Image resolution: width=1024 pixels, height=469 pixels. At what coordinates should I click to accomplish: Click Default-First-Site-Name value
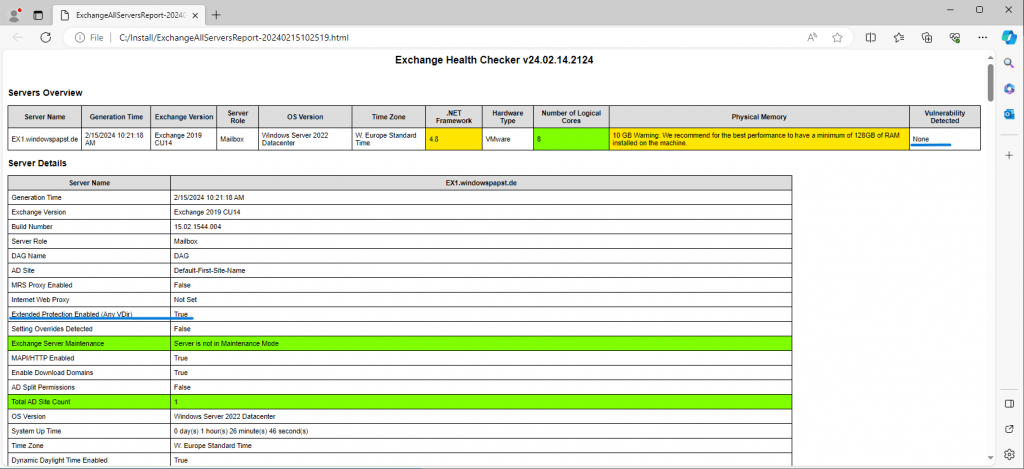point(210,270)
